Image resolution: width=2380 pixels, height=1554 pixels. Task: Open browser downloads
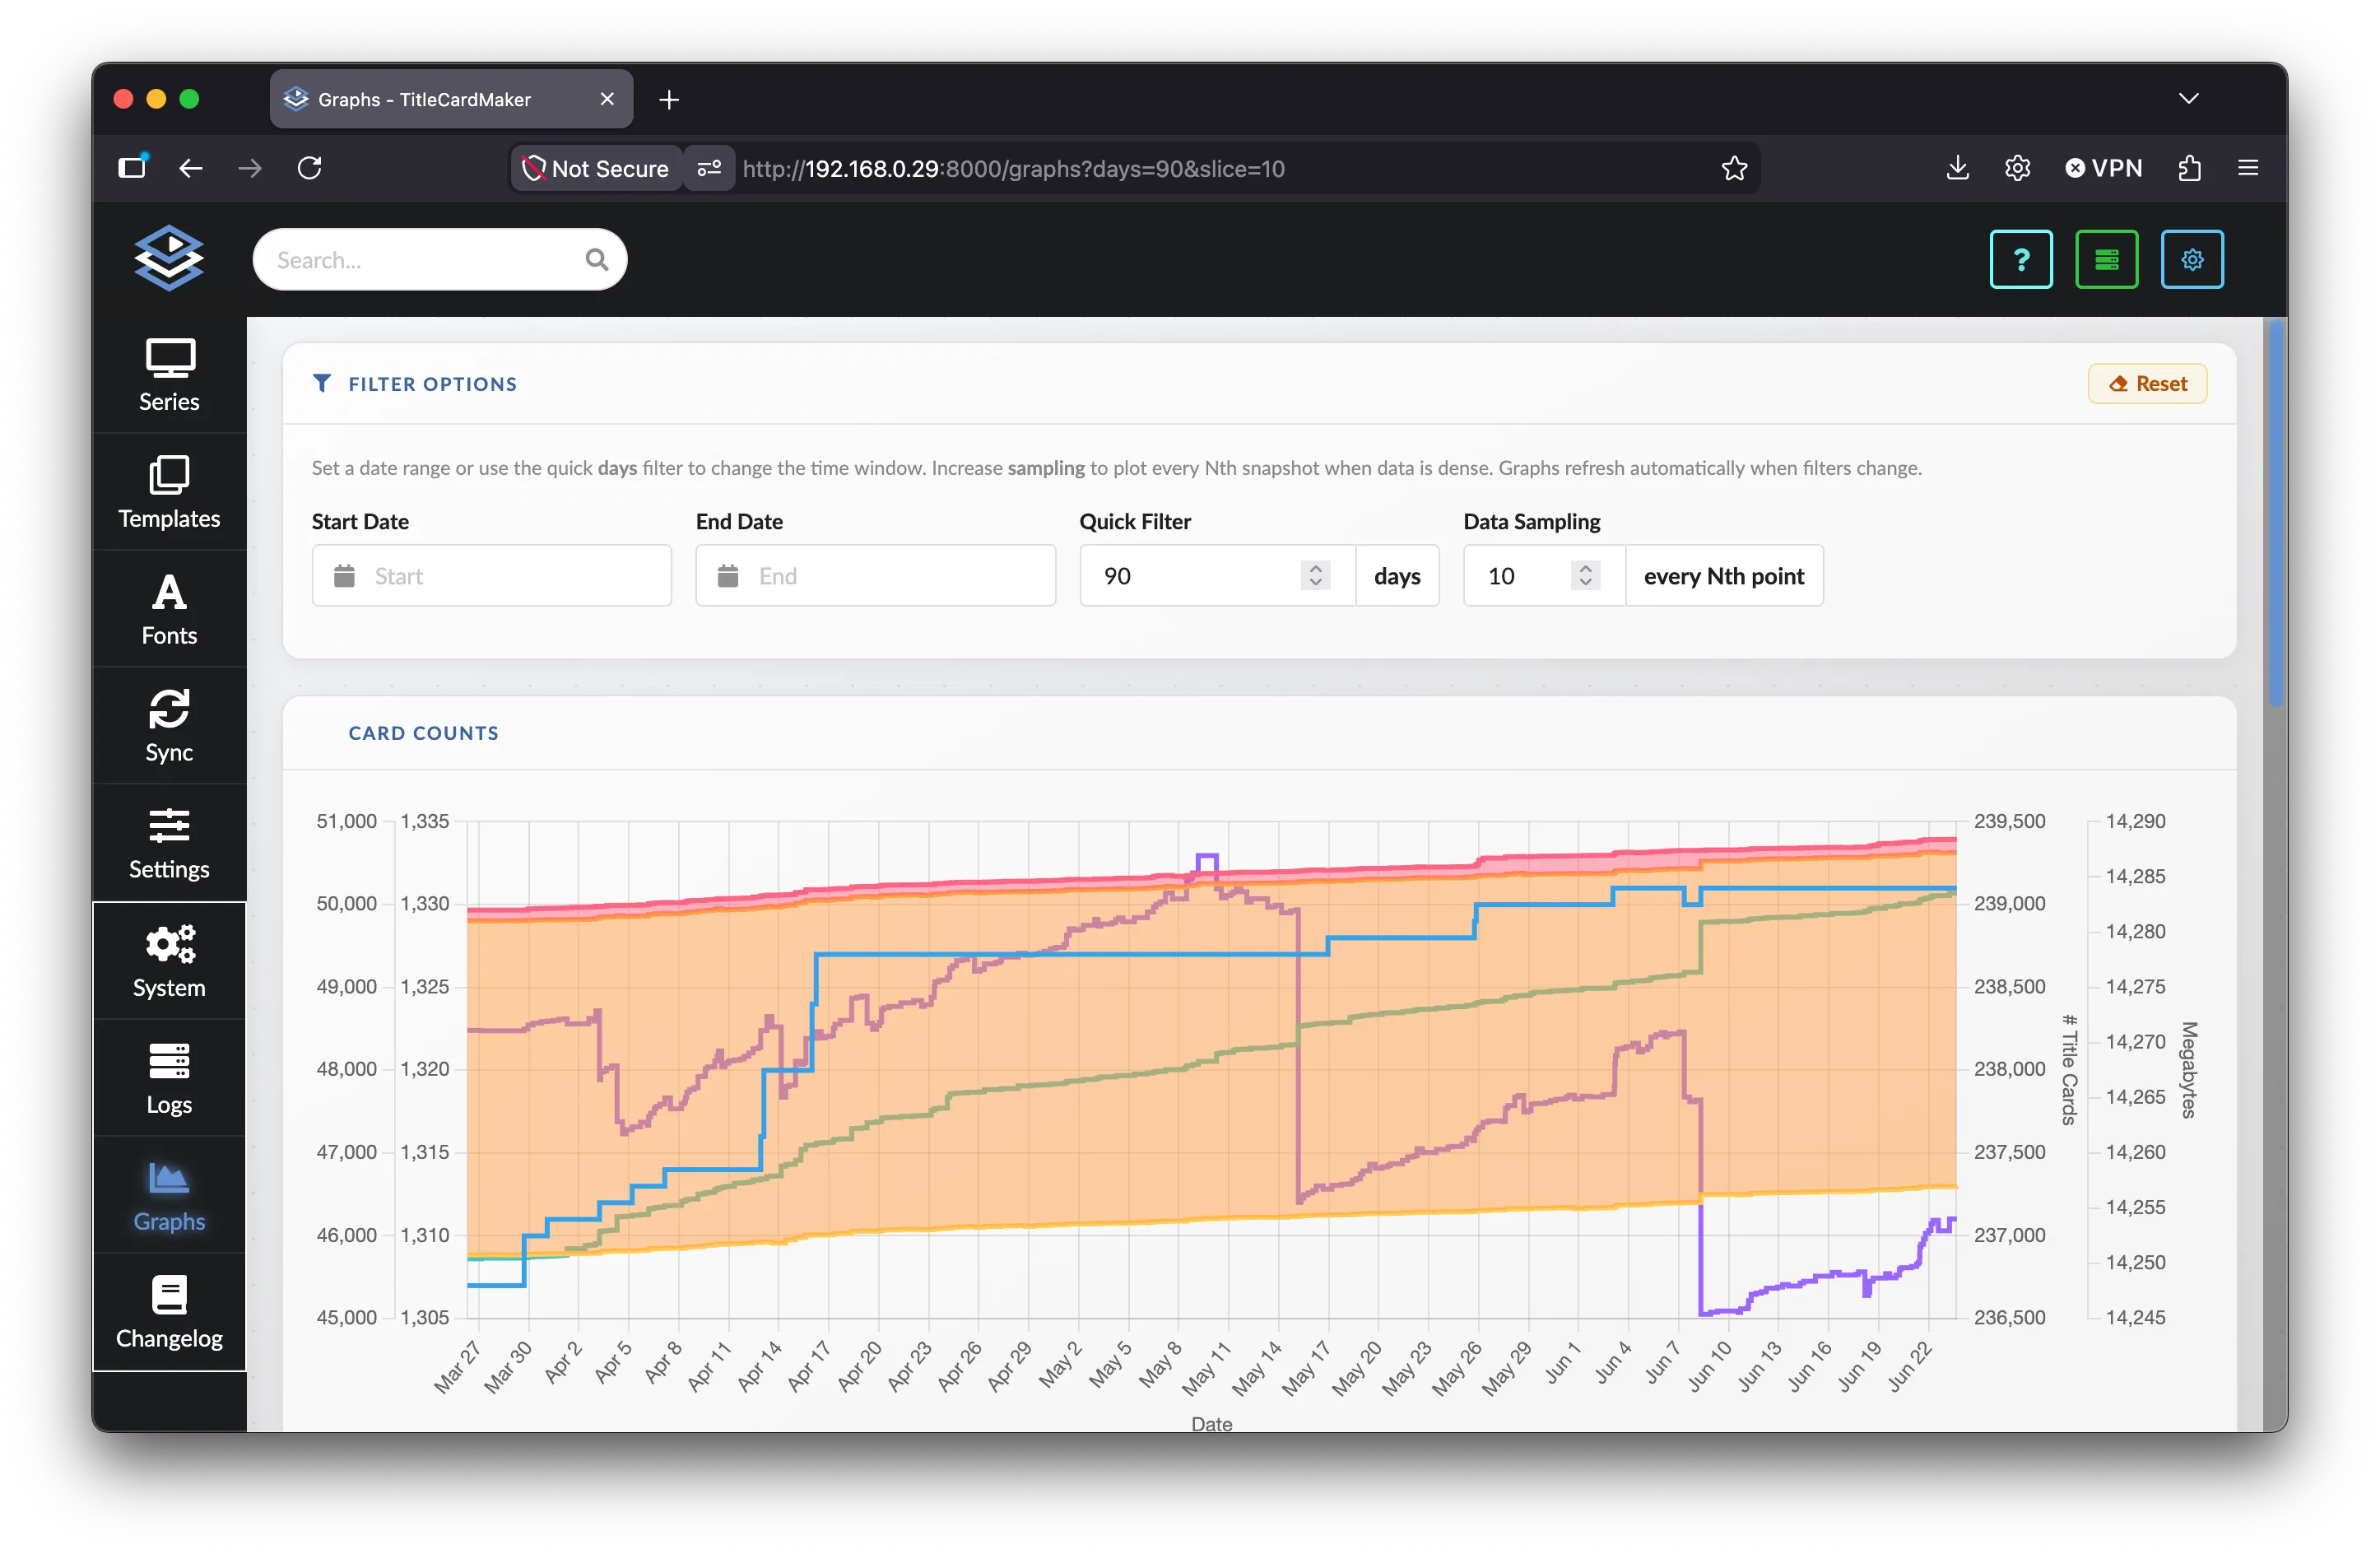(x=1958, y=168)
